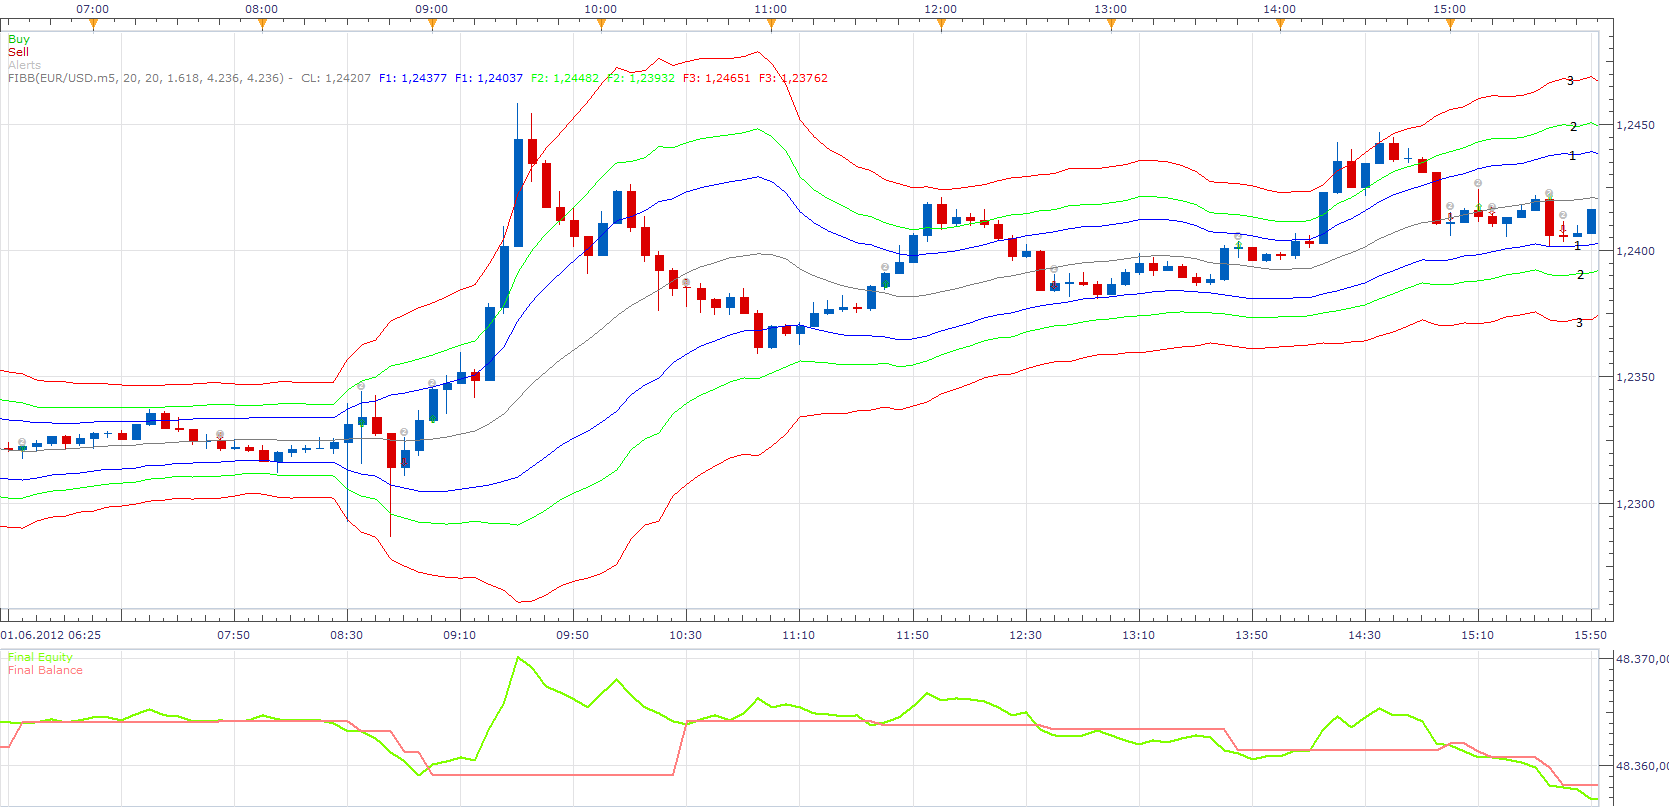The width and height of the screenshot is (1670, 807).
Task: Click the red Sell legend label
Action: [x=18, y=52]
